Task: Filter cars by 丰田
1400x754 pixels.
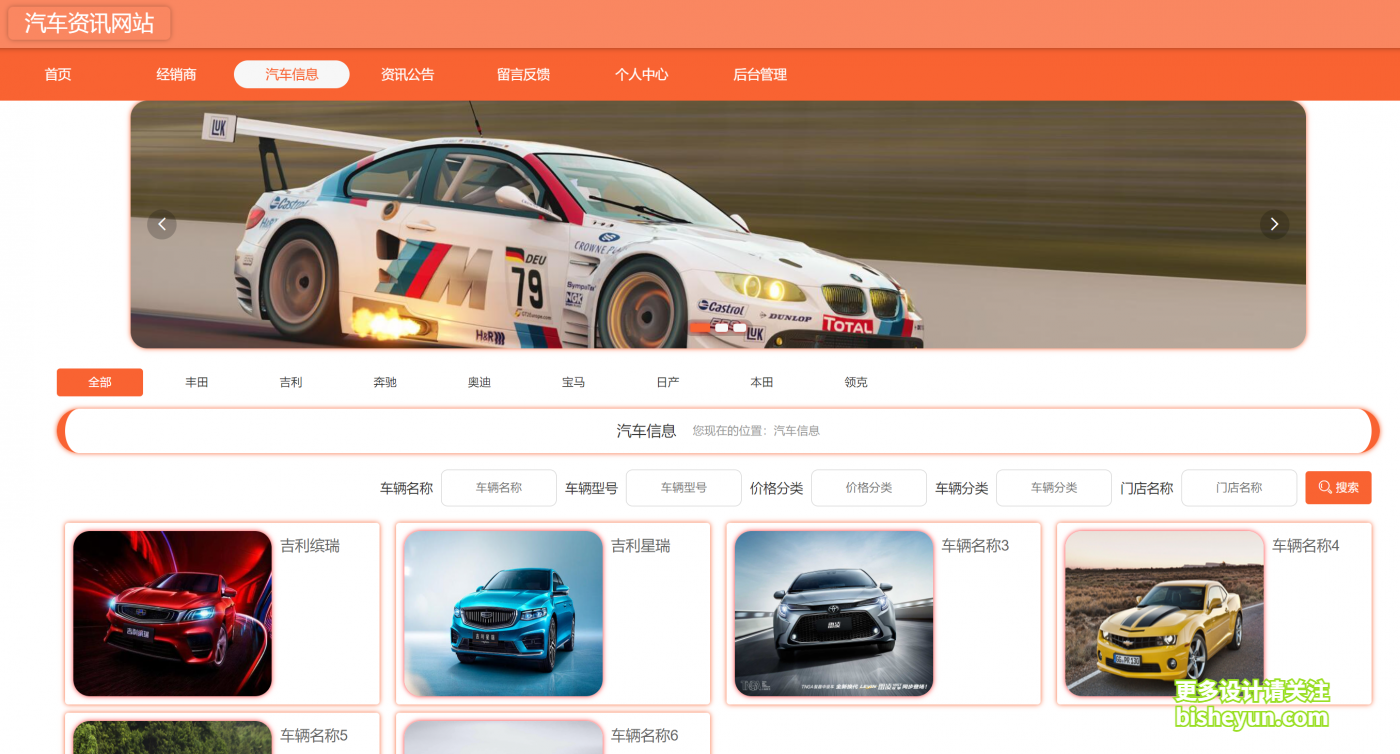Action: tap(197, 383)
